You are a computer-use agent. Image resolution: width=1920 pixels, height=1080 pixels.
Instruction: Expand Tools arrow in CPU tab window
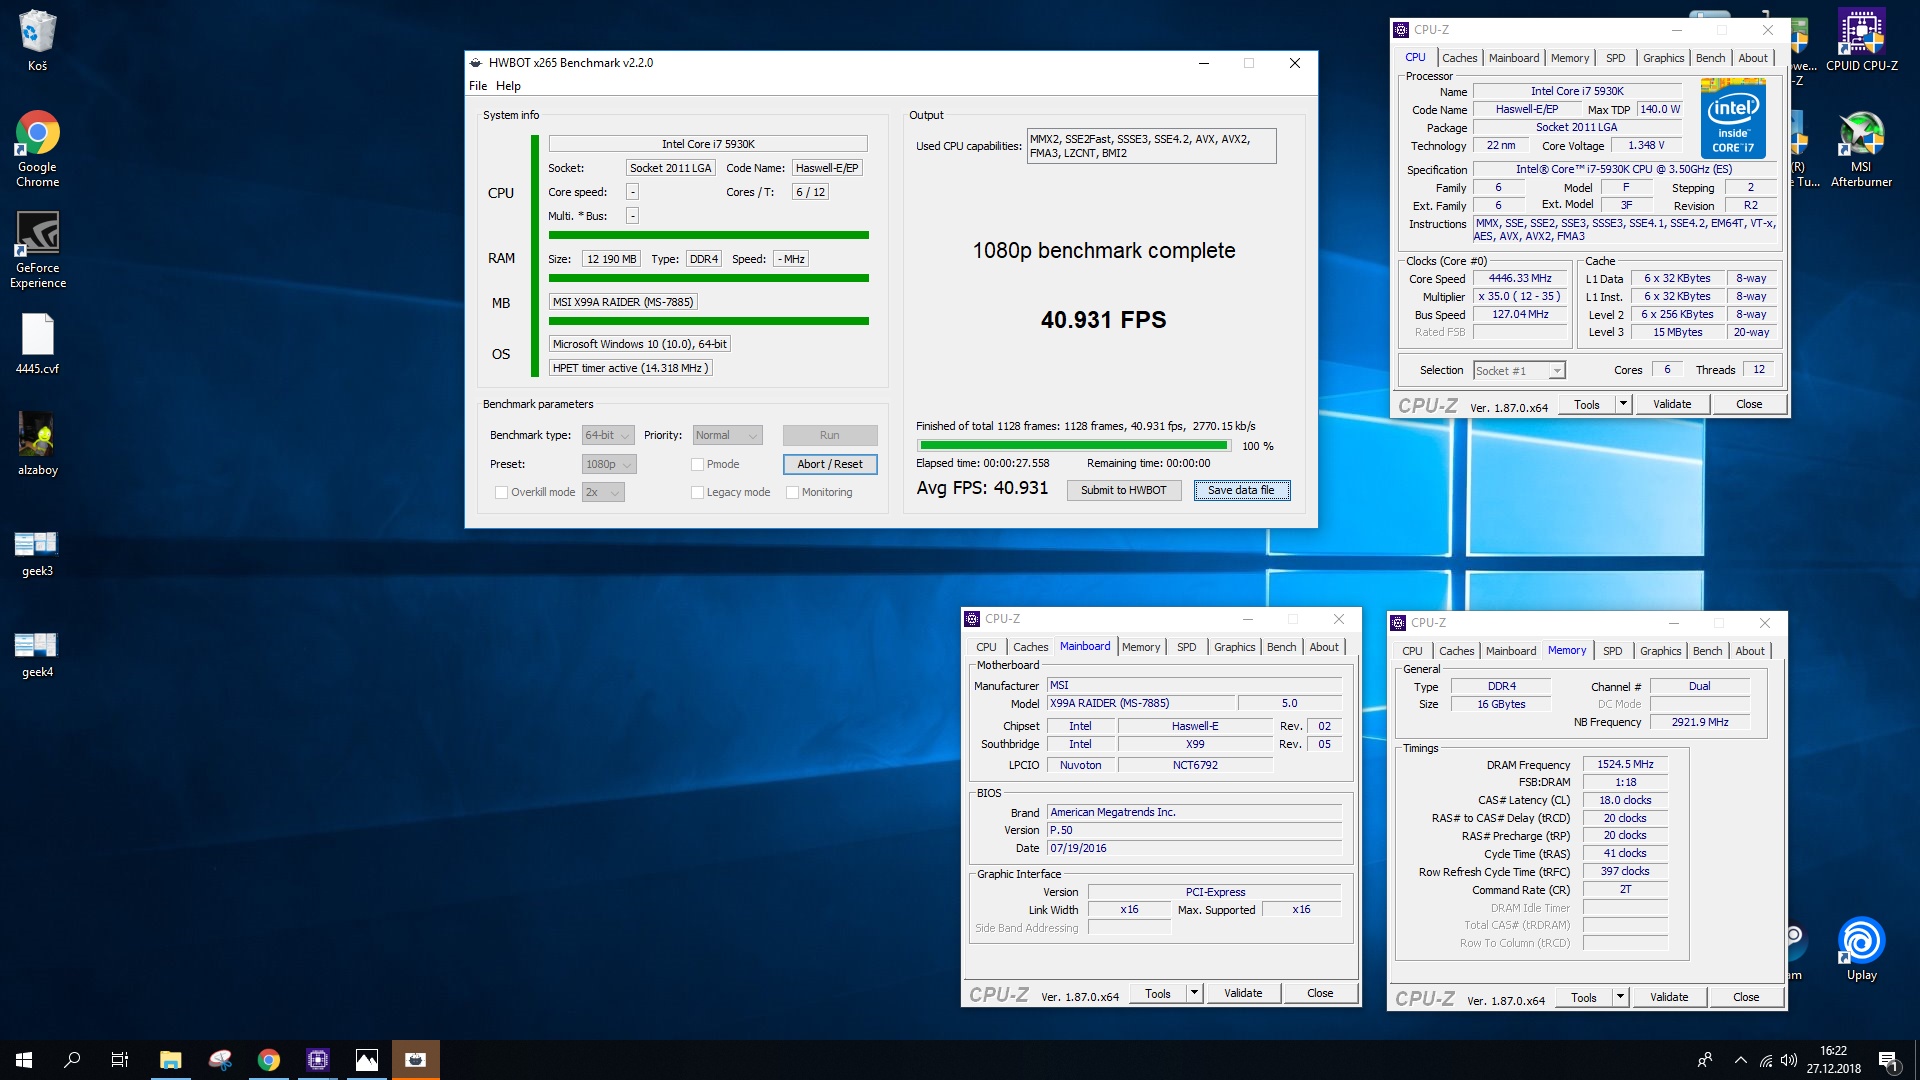click(1623, 404)
